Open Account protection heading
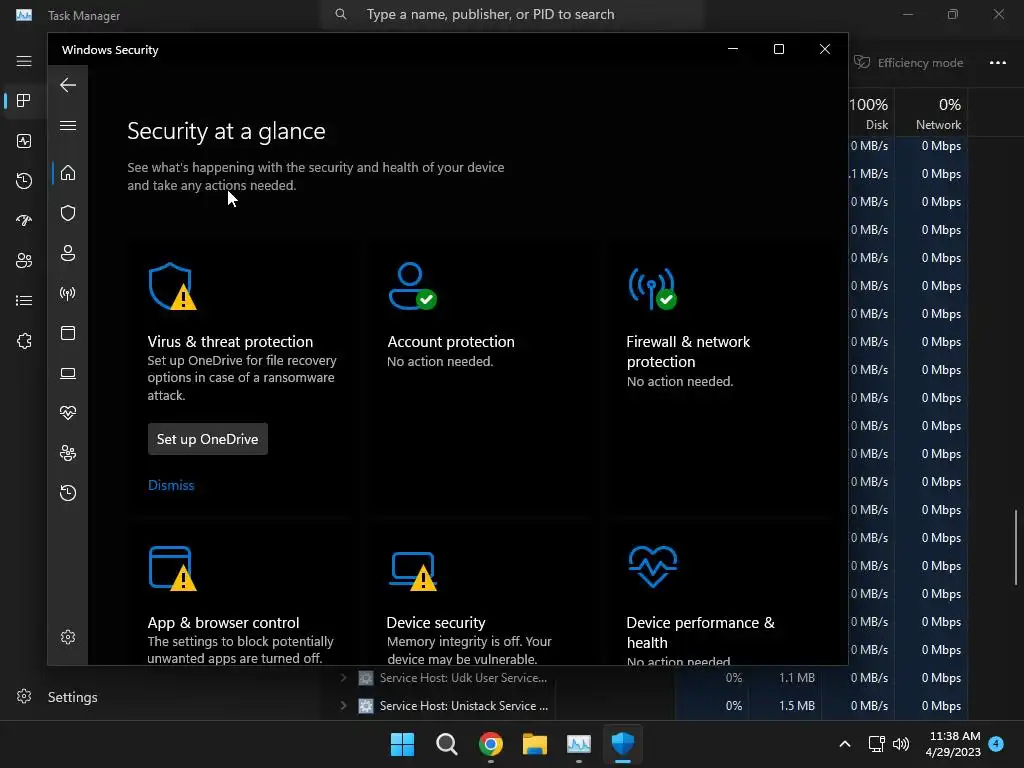 coord(451,342)
